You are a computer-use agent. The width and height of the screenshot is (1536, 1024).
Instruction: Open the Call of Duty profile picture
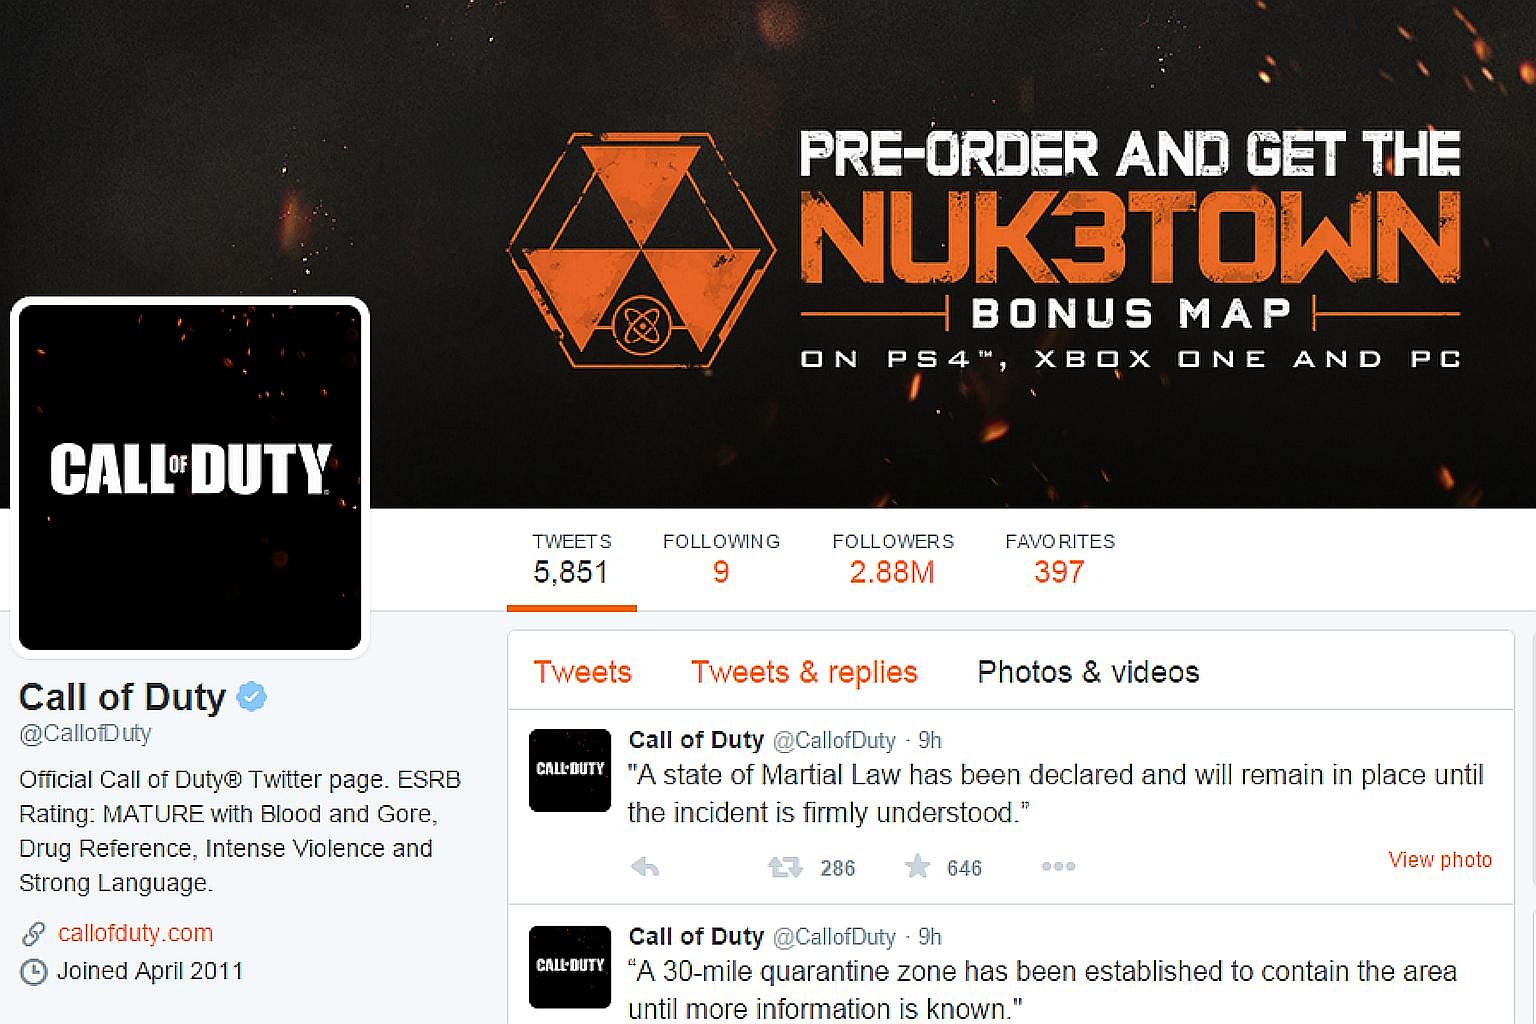190,478
